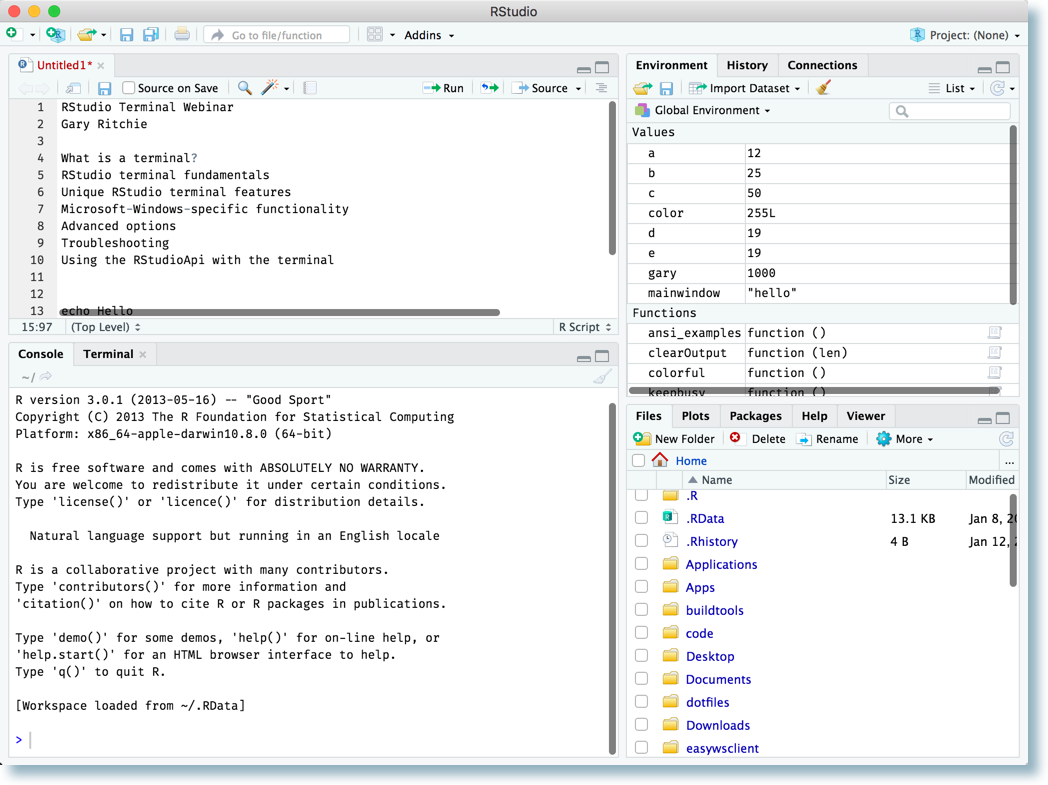
Task: Expand the Source button dropdown arrow
Action: [578, 89]
